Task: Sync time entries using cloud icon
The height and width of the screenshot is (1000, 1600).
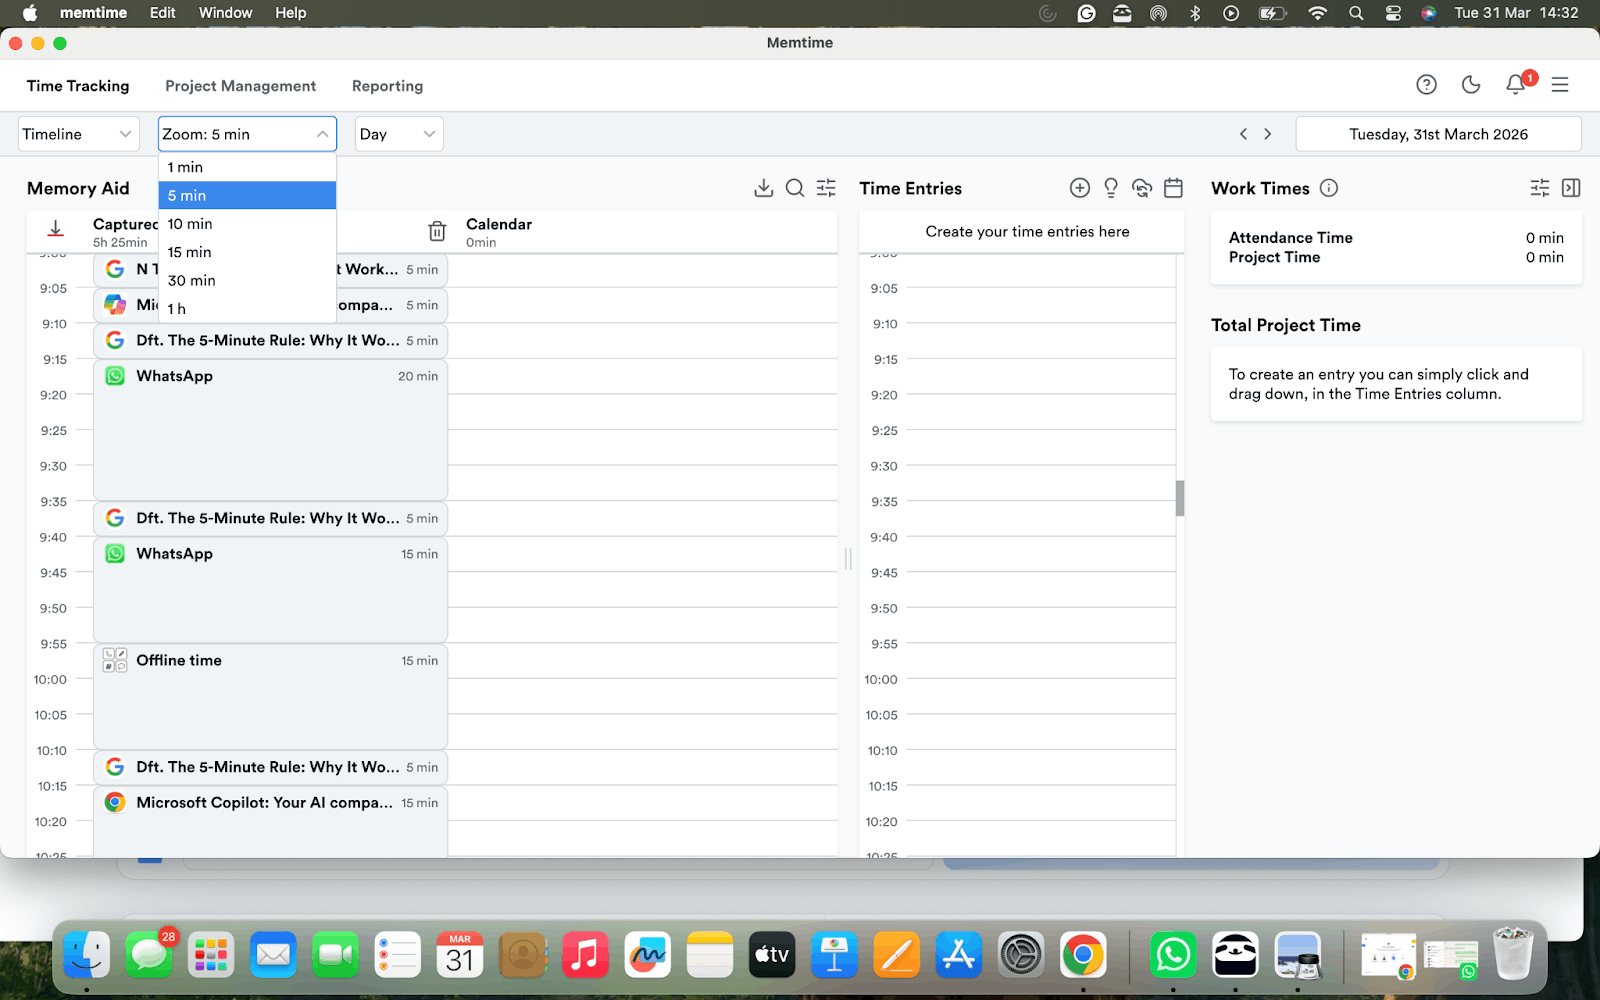Action: coord(1142,188)
